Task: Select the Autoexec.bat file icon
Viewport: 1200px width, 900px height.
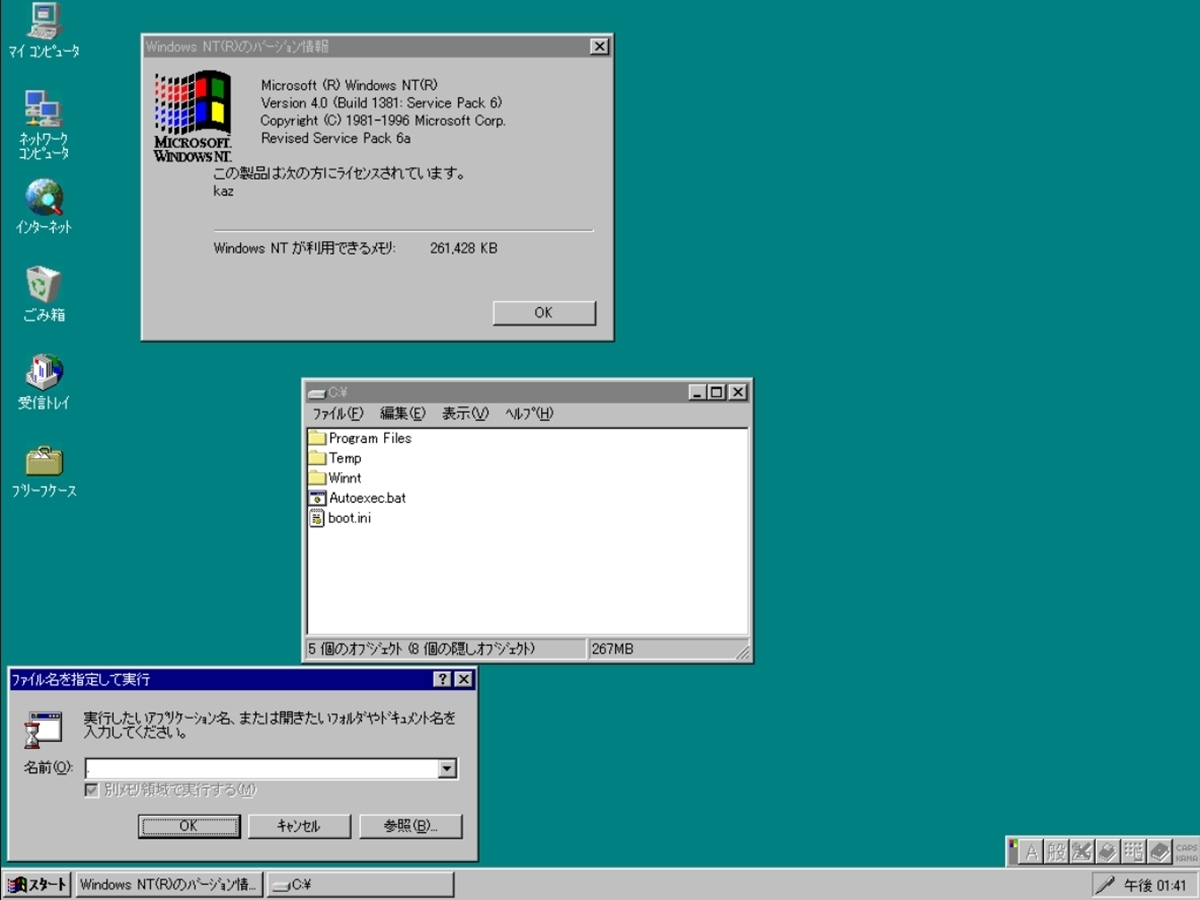Action: [x=317, y=498]
